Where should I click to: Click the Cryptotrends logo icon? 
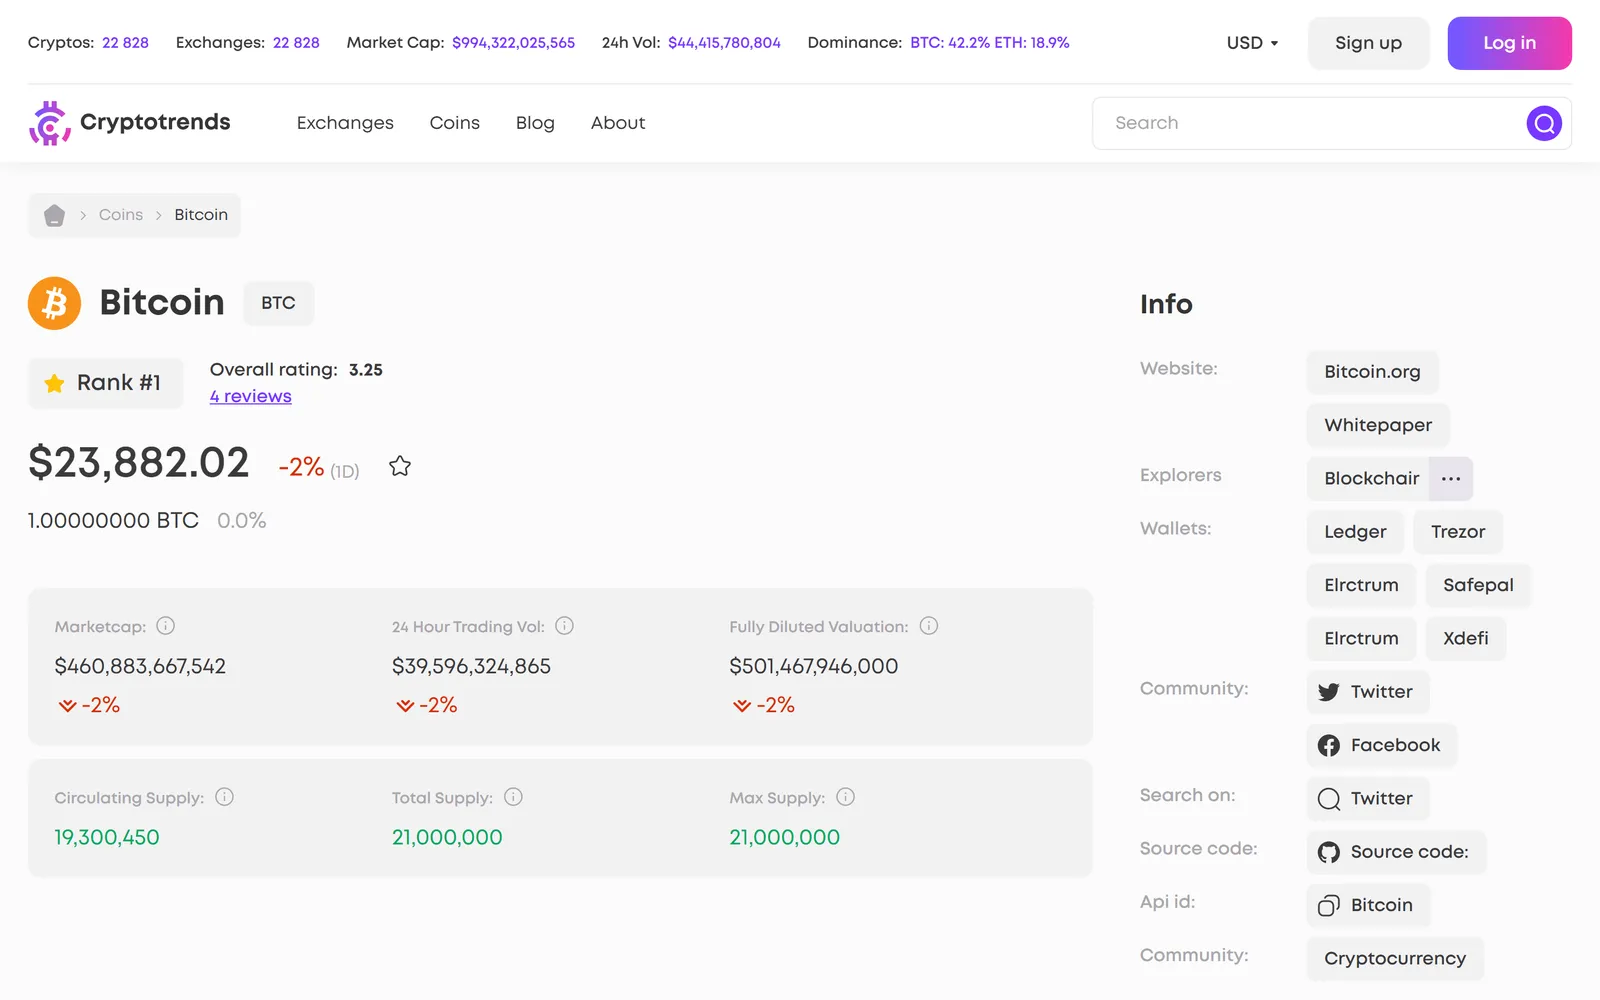click(50, 123)
